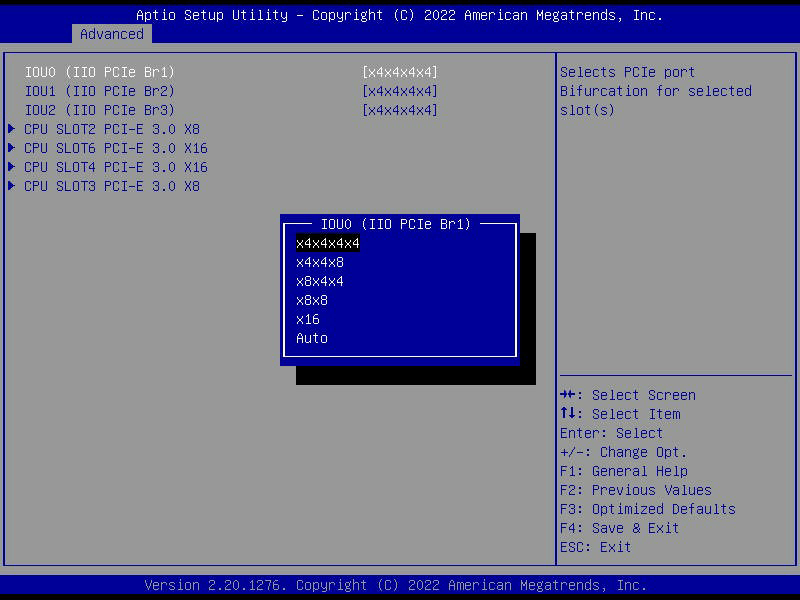Open CPU SLOT3 PCI-E 3.0 X8 submenu
This screenshot has height=600, width=800.
point(111,186)
